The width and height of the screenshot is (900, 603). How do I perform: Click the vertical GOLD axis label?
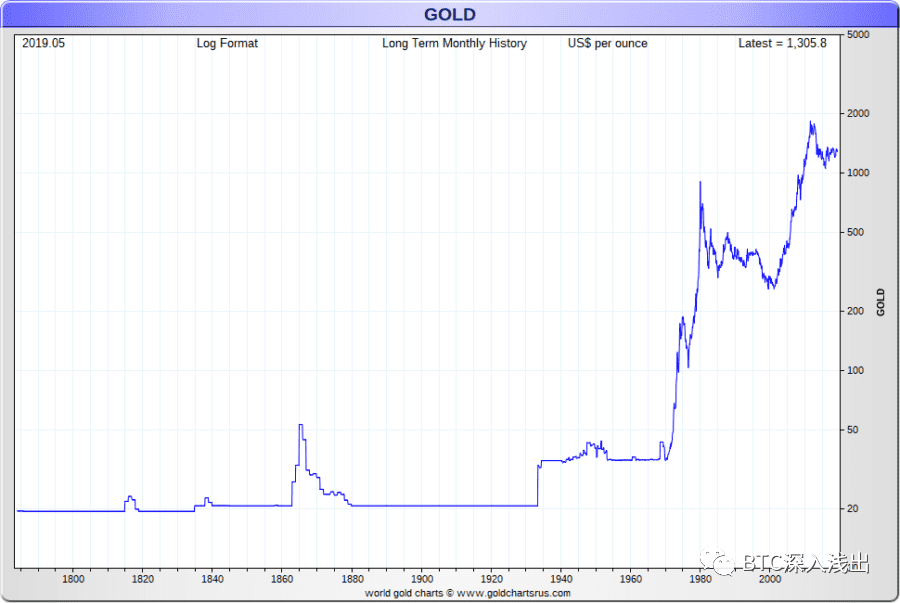pyautogui.click(x=880, y=302)
